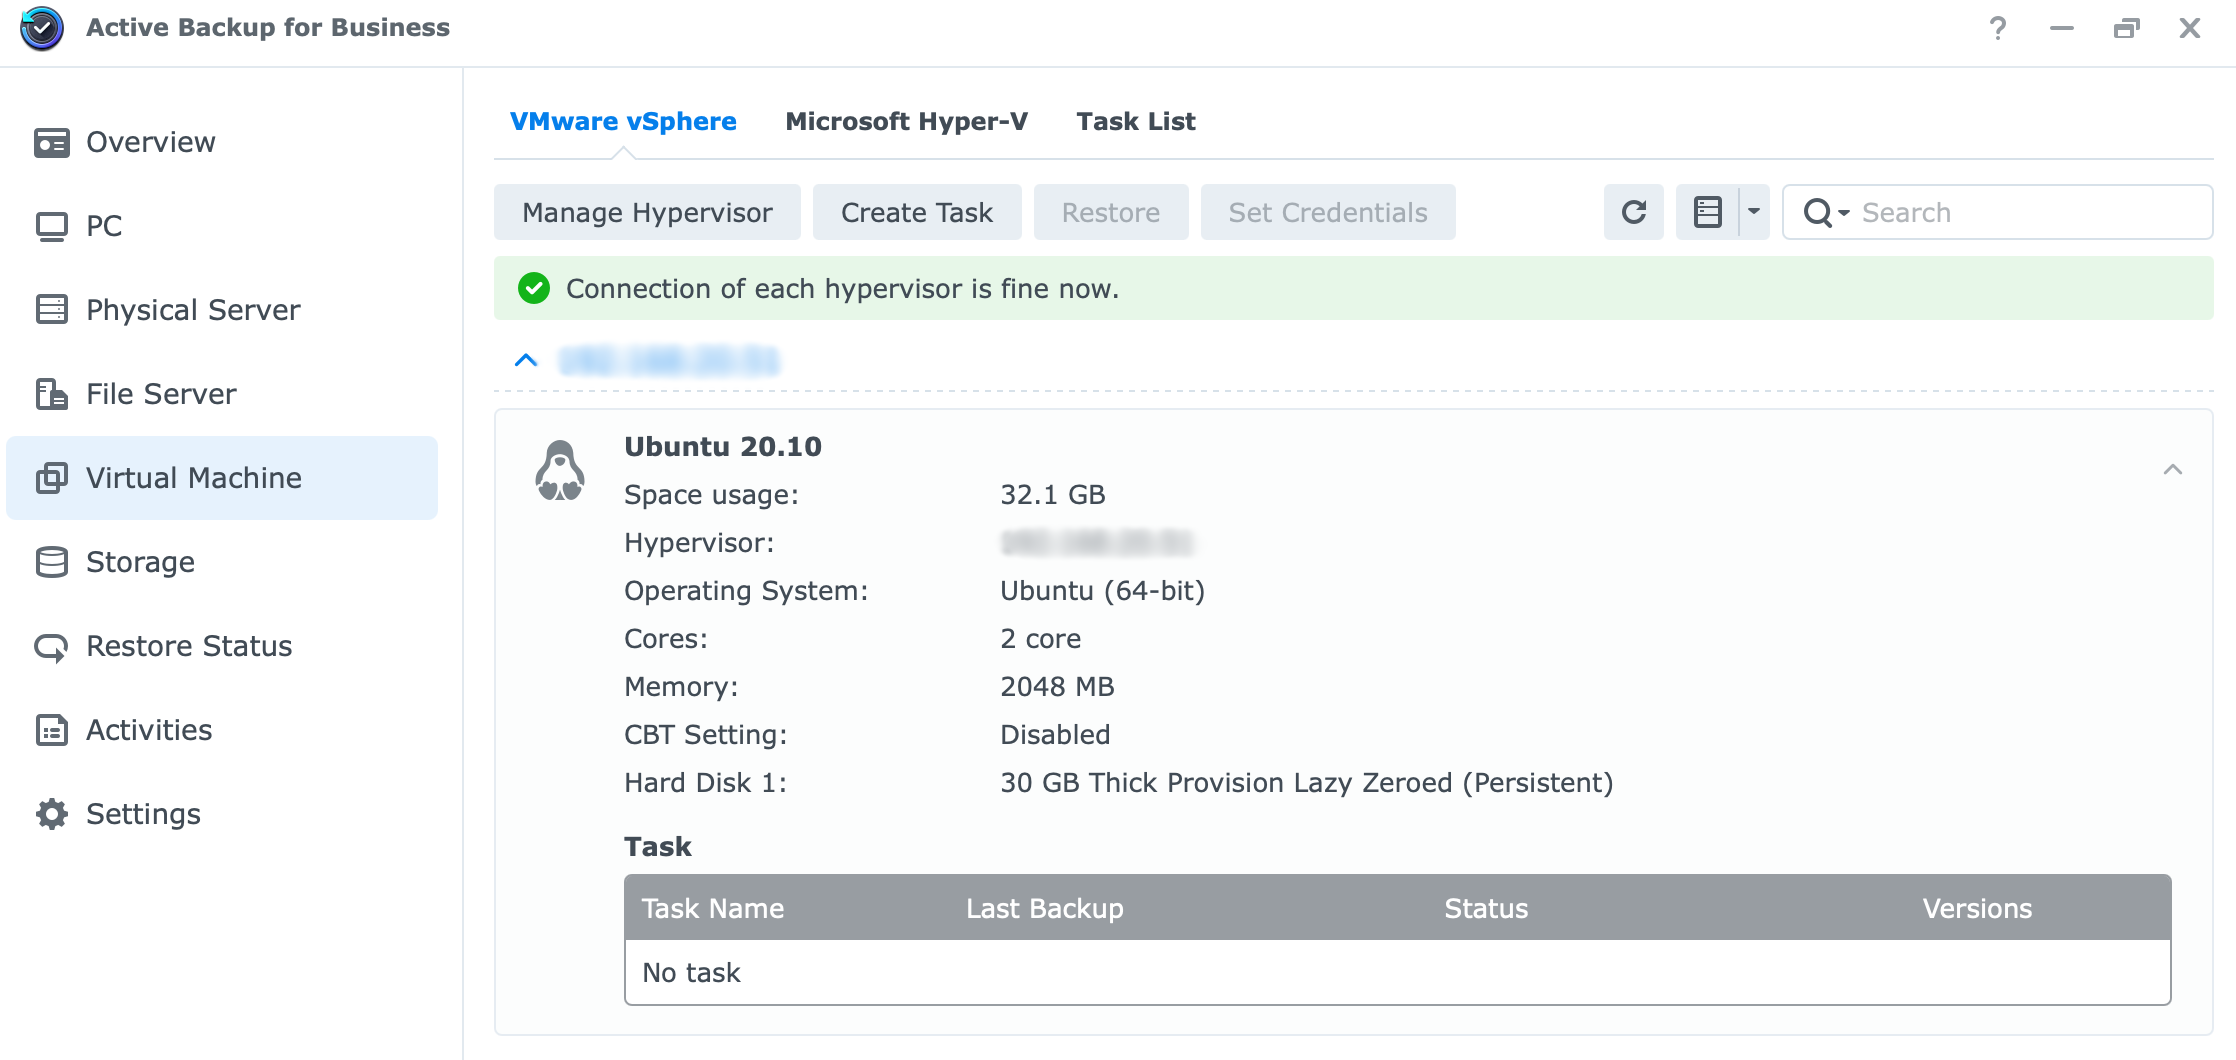The width and height of the screenshot is (2236, 1060).
Task: Click the Last Backup column header
Action: [1044, 908]
